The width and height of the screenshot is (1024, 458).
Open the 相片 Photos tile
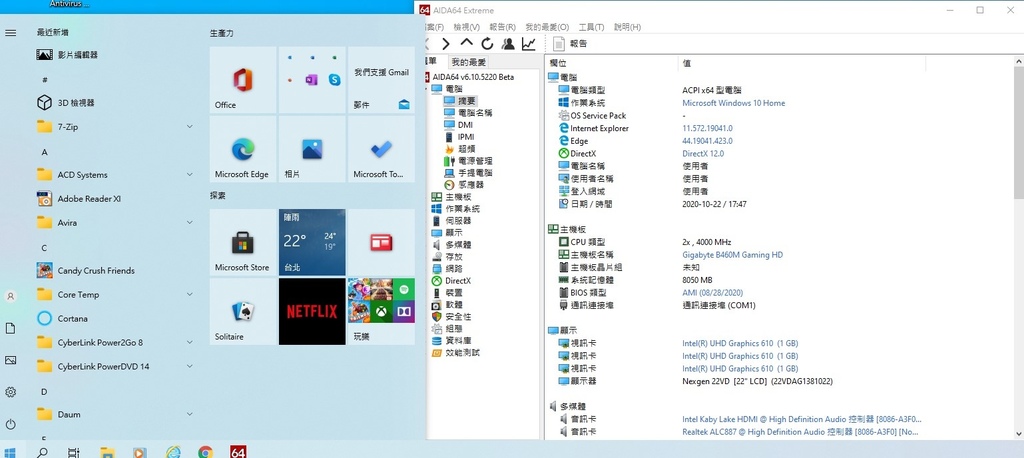click(x=312, y=150)
